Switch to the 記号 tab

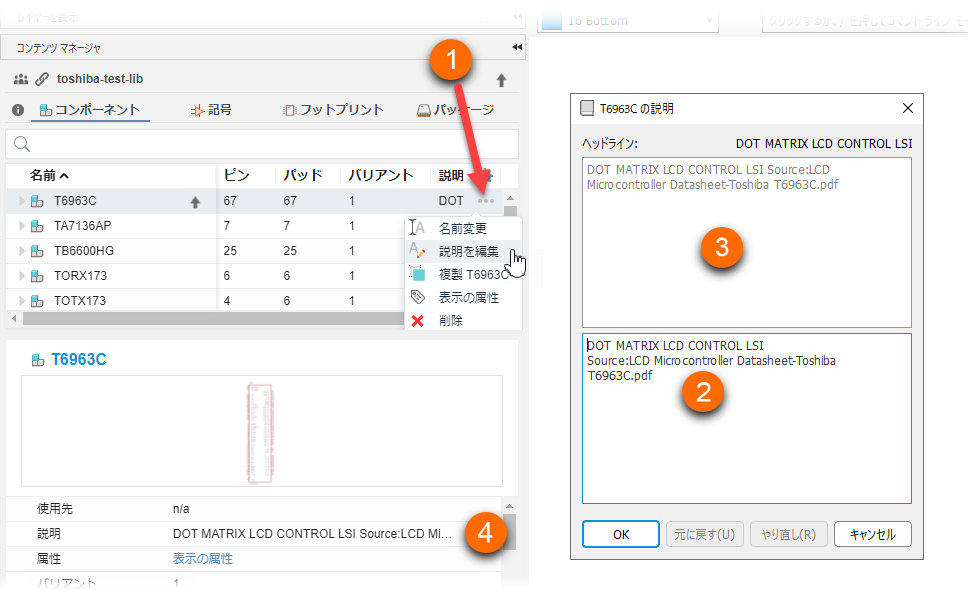pos(212,110)
